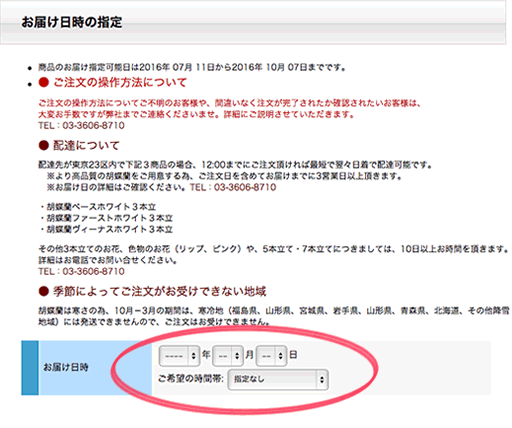The height and width of the screenshot is (428, 512).
Task: Click the 年 label after the year selector
Action: [206, 355]
